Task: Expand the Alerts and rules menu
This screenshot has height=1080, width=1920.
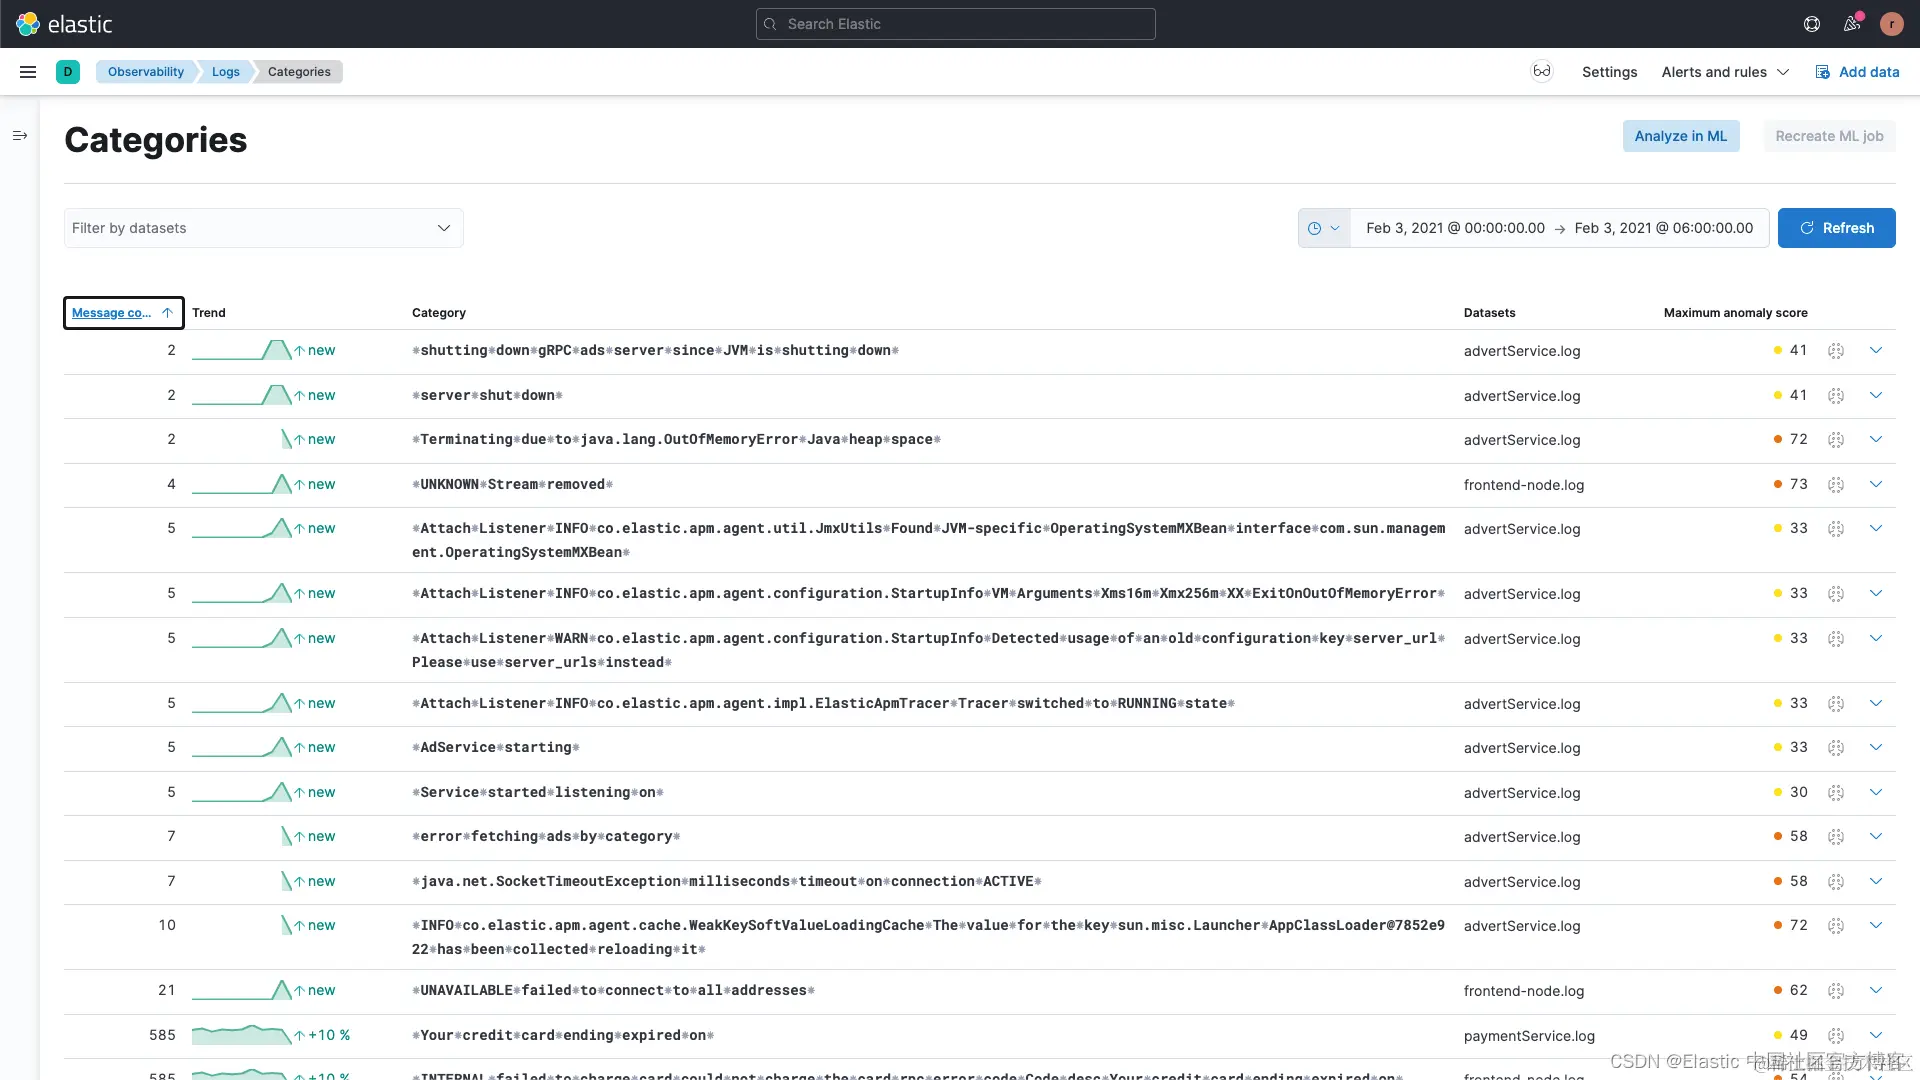Action: [x=1724, y=72]
